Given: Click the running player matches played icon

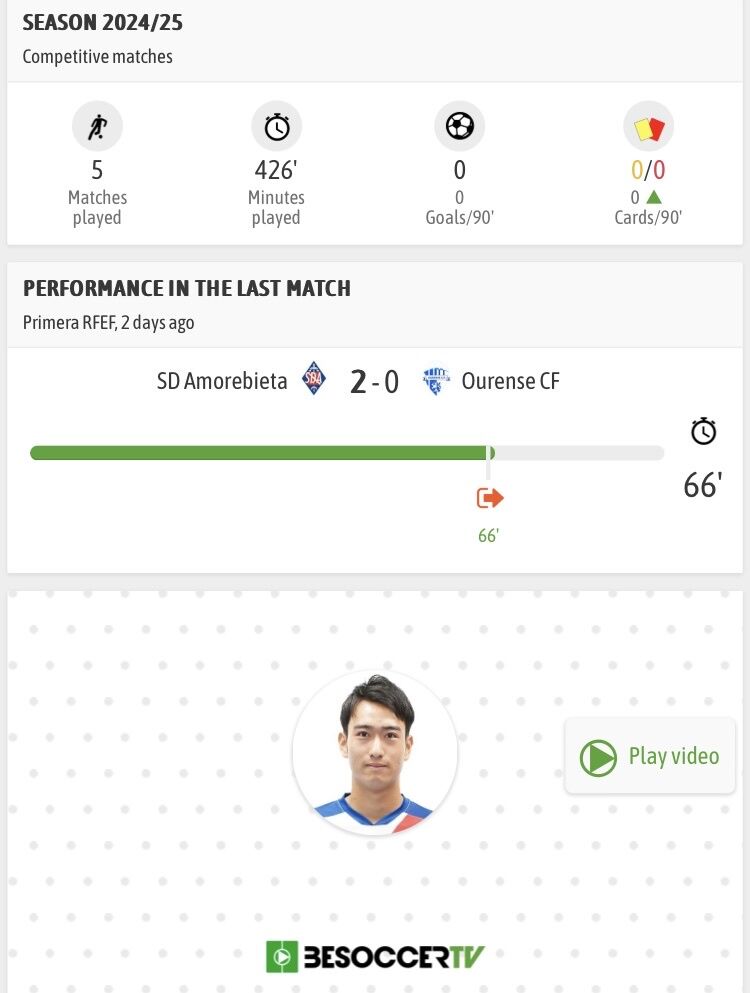Looking at the screenshot, I should tap(97, 126).
